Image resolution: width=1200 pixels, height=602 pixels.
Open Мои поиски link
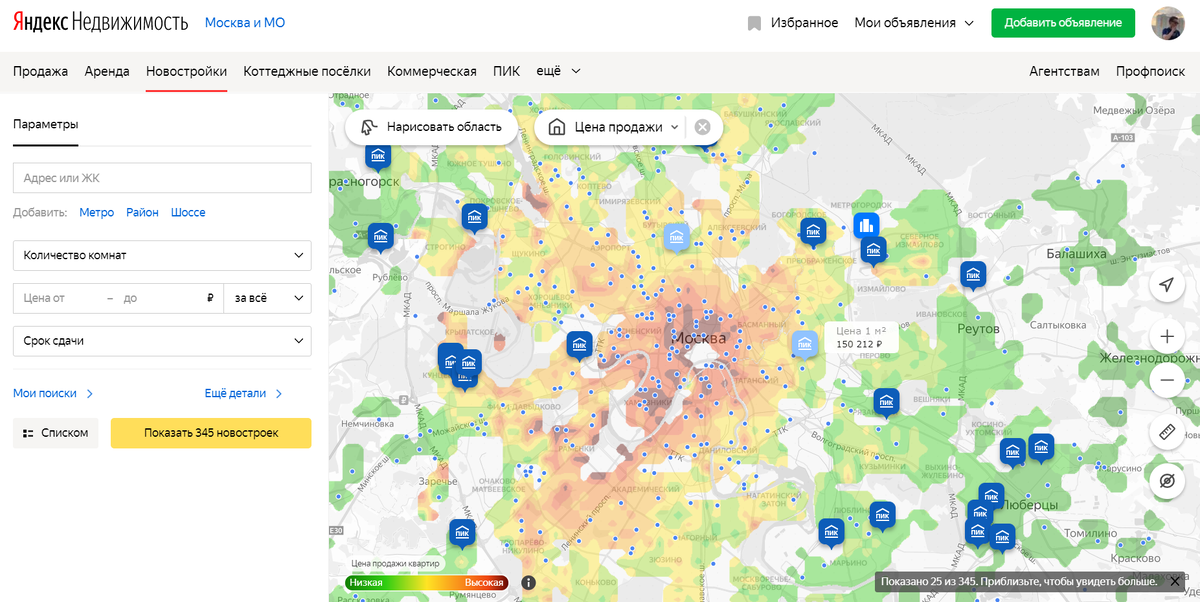(x=53, y=393)
